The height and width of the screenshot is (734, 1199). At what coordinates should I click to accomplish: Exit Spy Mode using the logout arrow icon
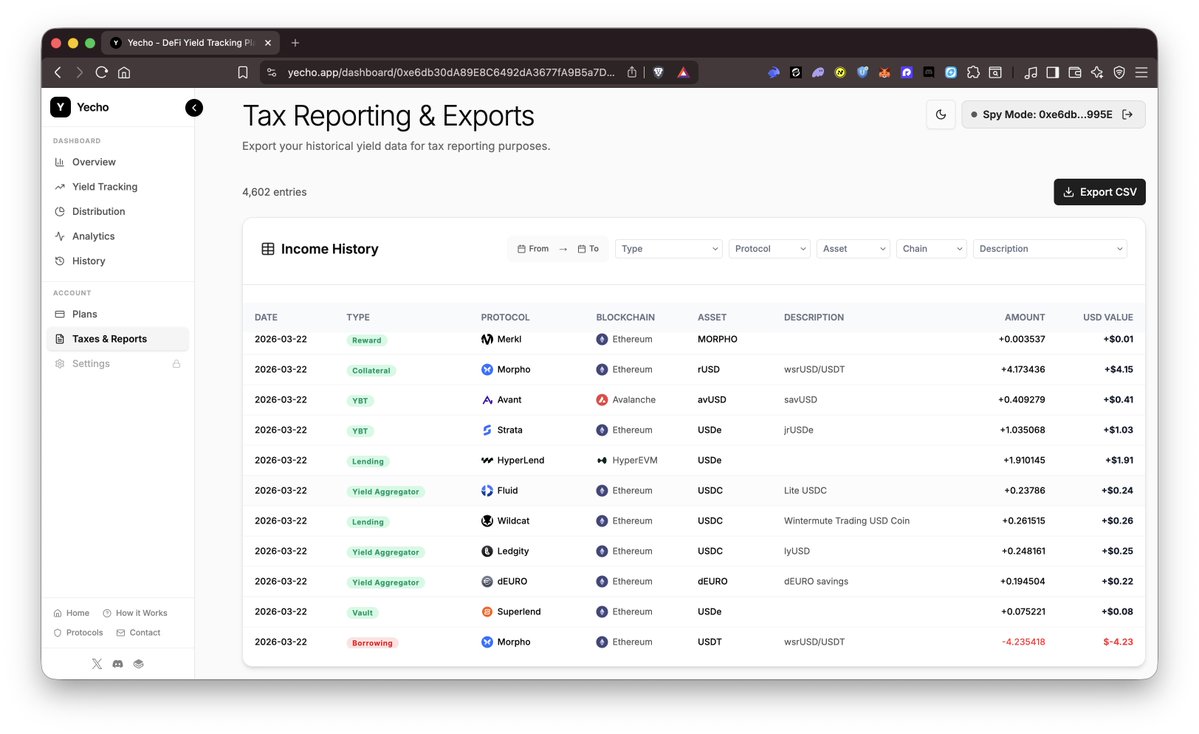[x=1127, y=115]
